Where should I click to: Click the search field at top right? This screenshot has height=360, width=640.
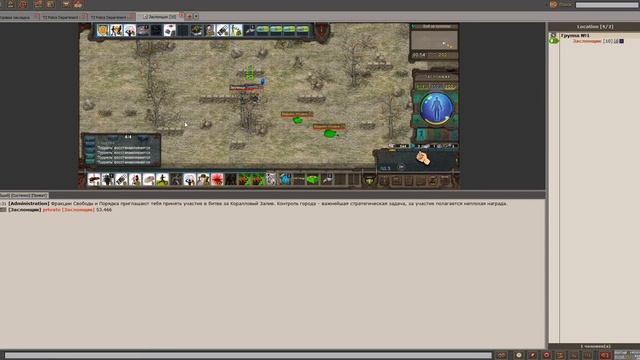pyautogui.click(x=607, y=4)
